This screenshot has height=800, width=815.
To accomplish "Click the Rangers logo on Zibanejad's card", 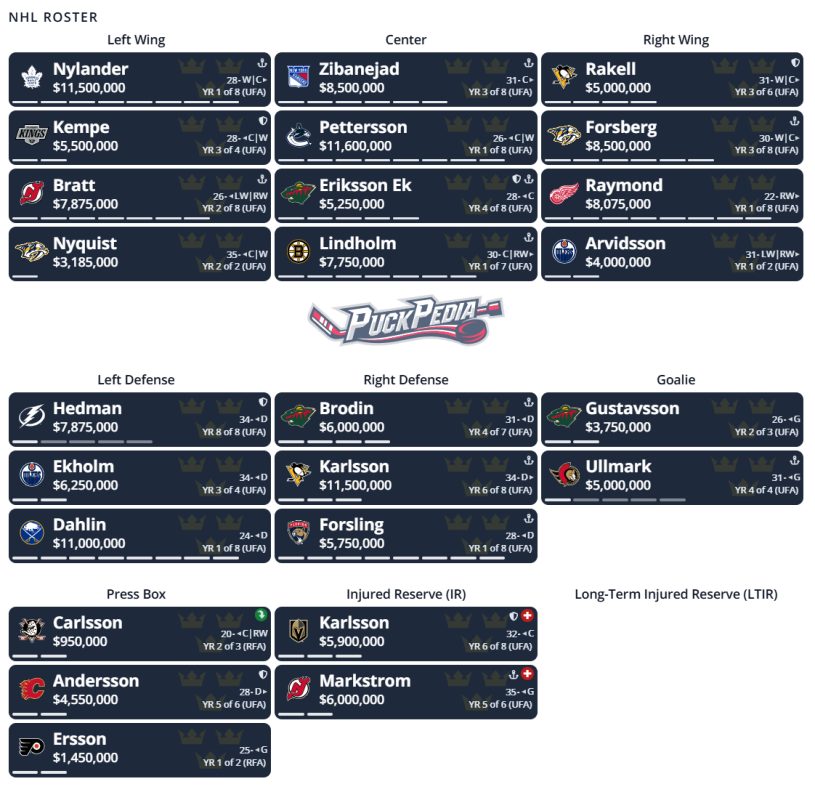I will (299, 77).
